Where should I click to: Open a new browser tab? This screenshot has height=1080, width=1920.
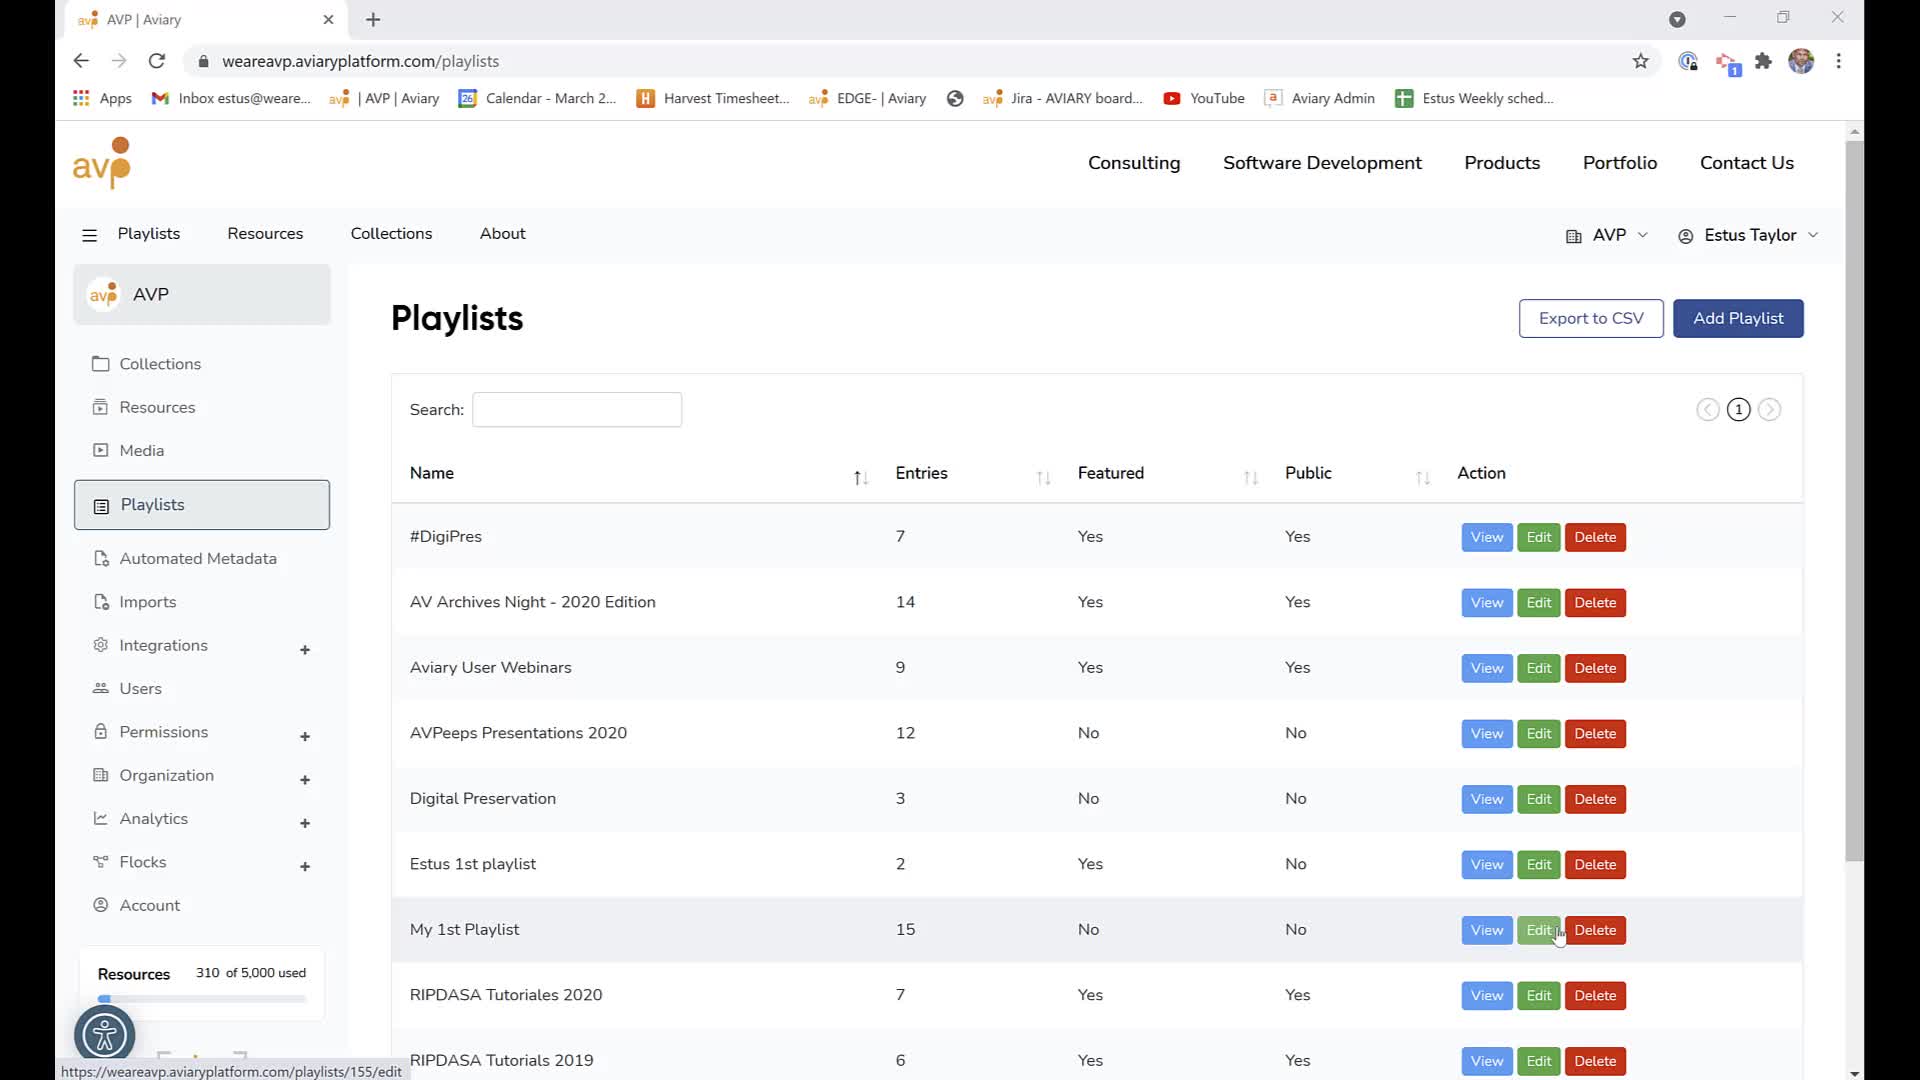(373, 19)
